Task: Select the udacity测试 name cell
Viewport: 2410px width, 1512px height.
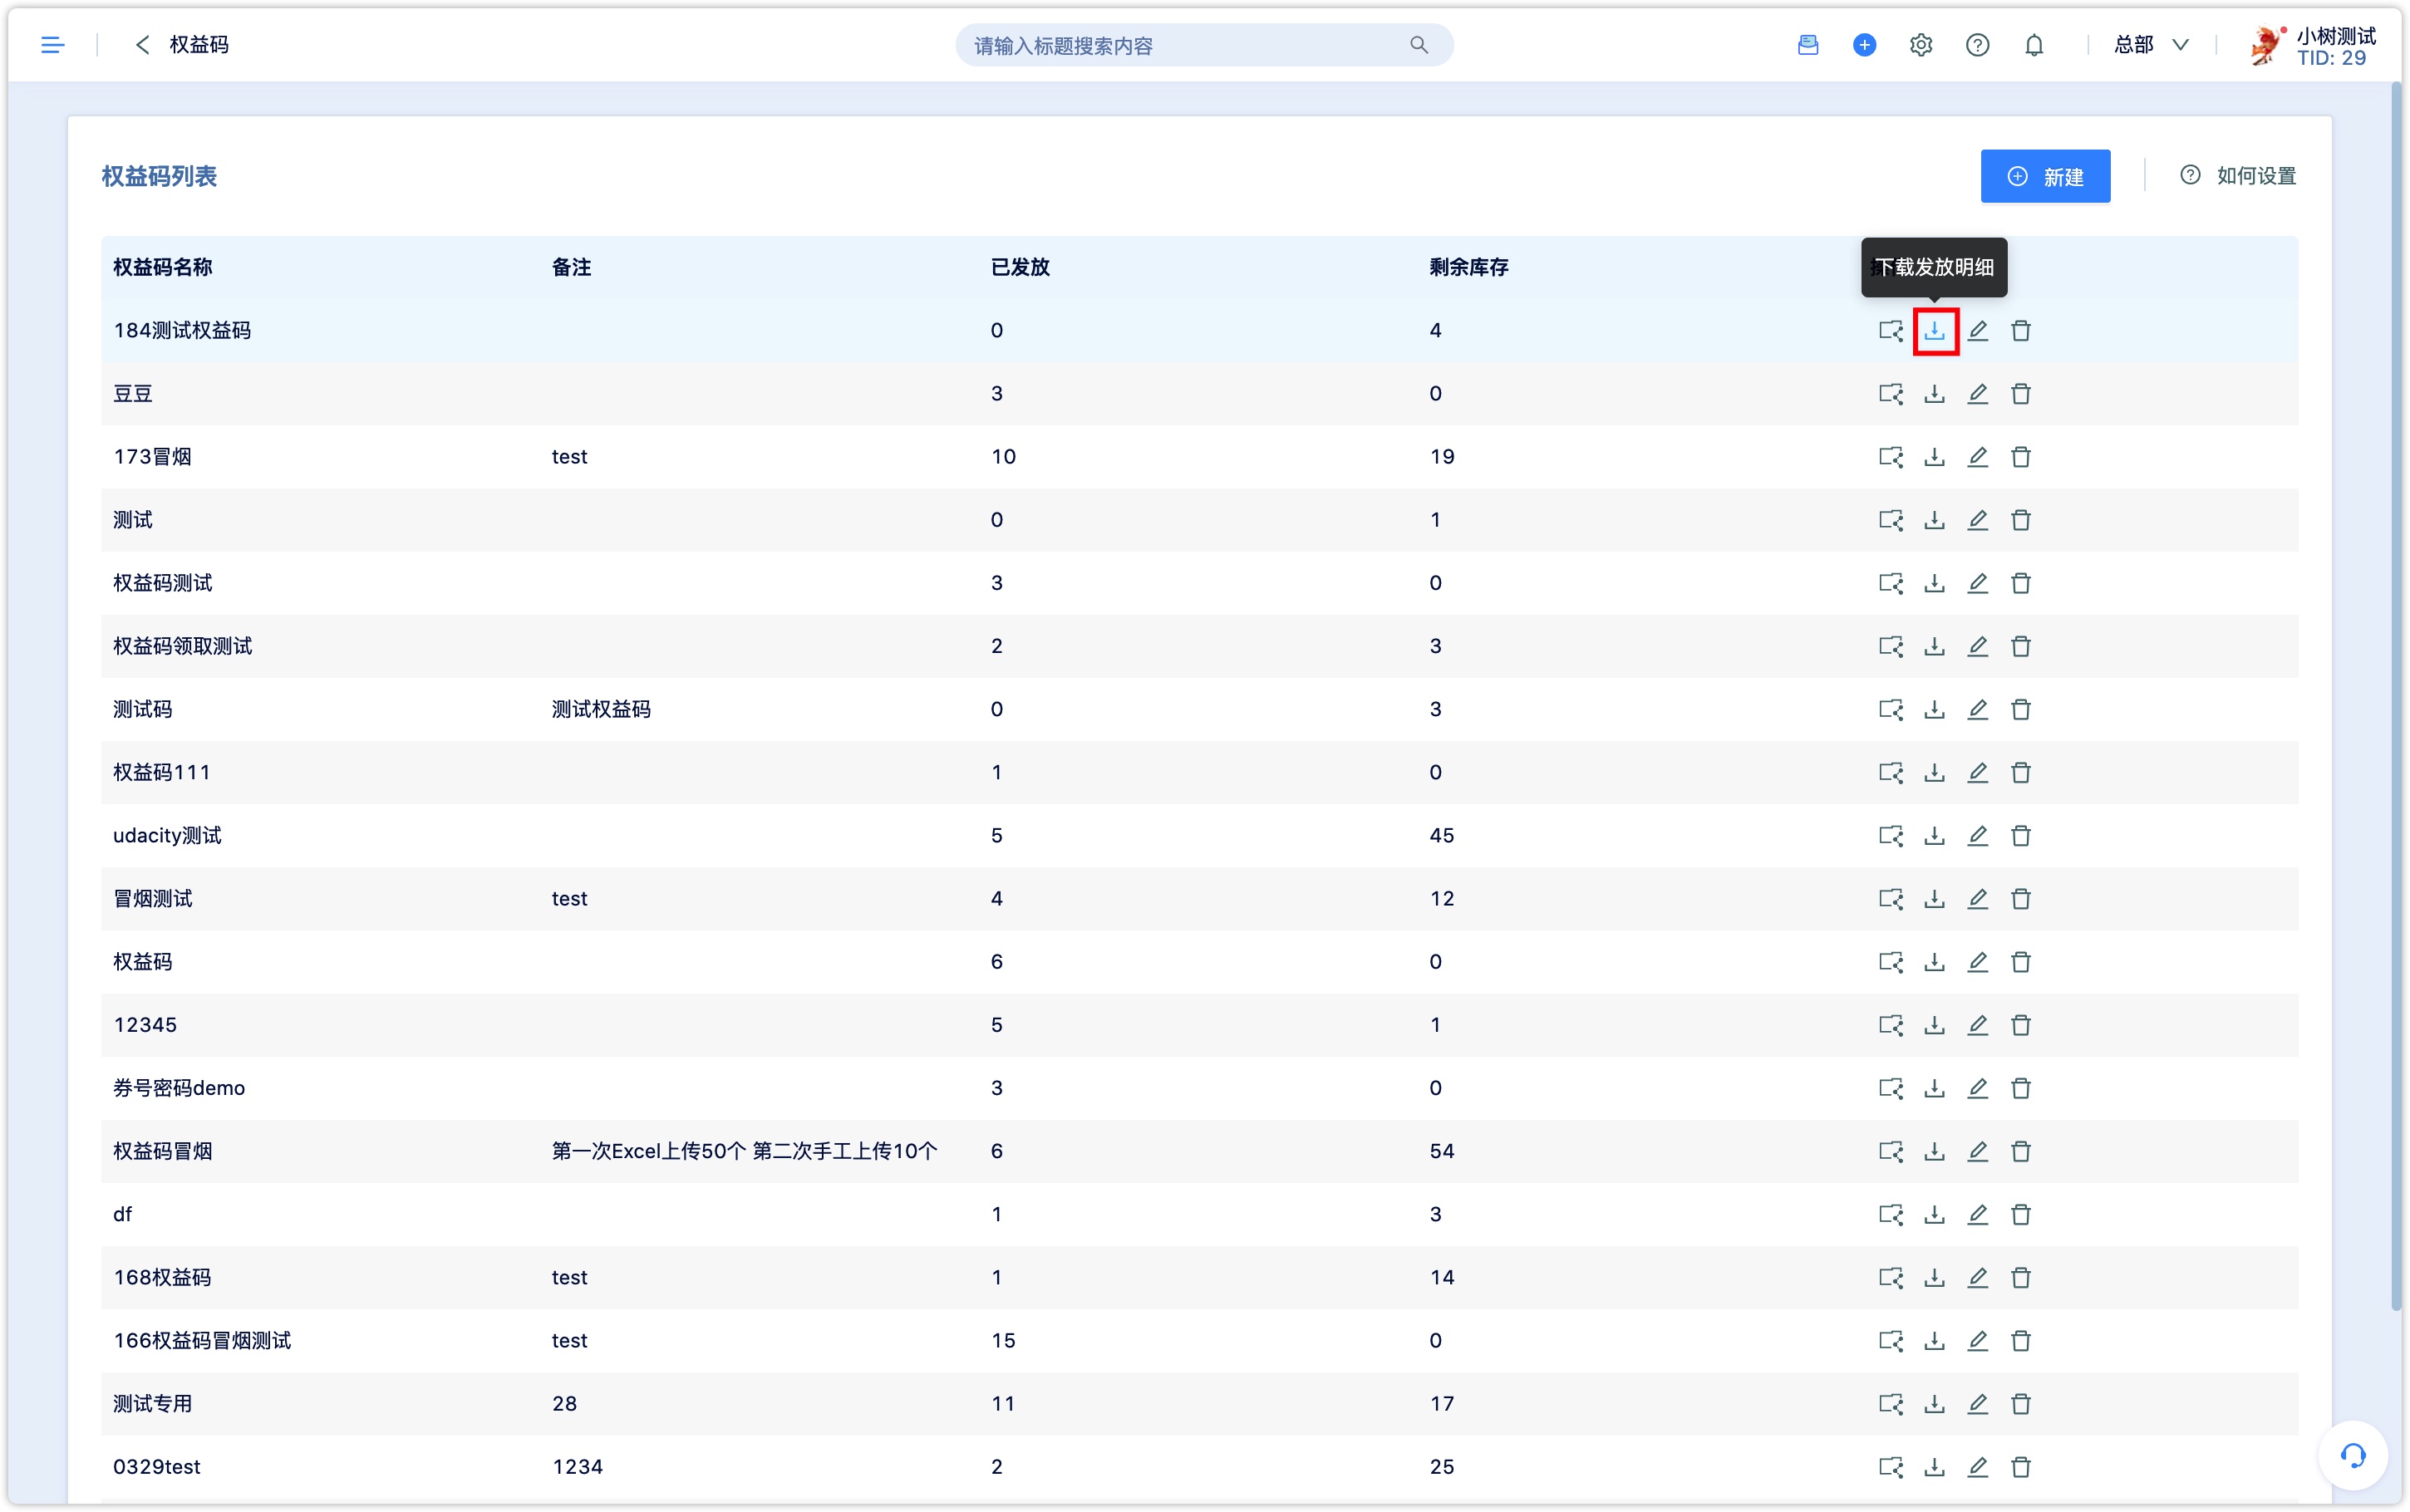Action: click(167, 835)
